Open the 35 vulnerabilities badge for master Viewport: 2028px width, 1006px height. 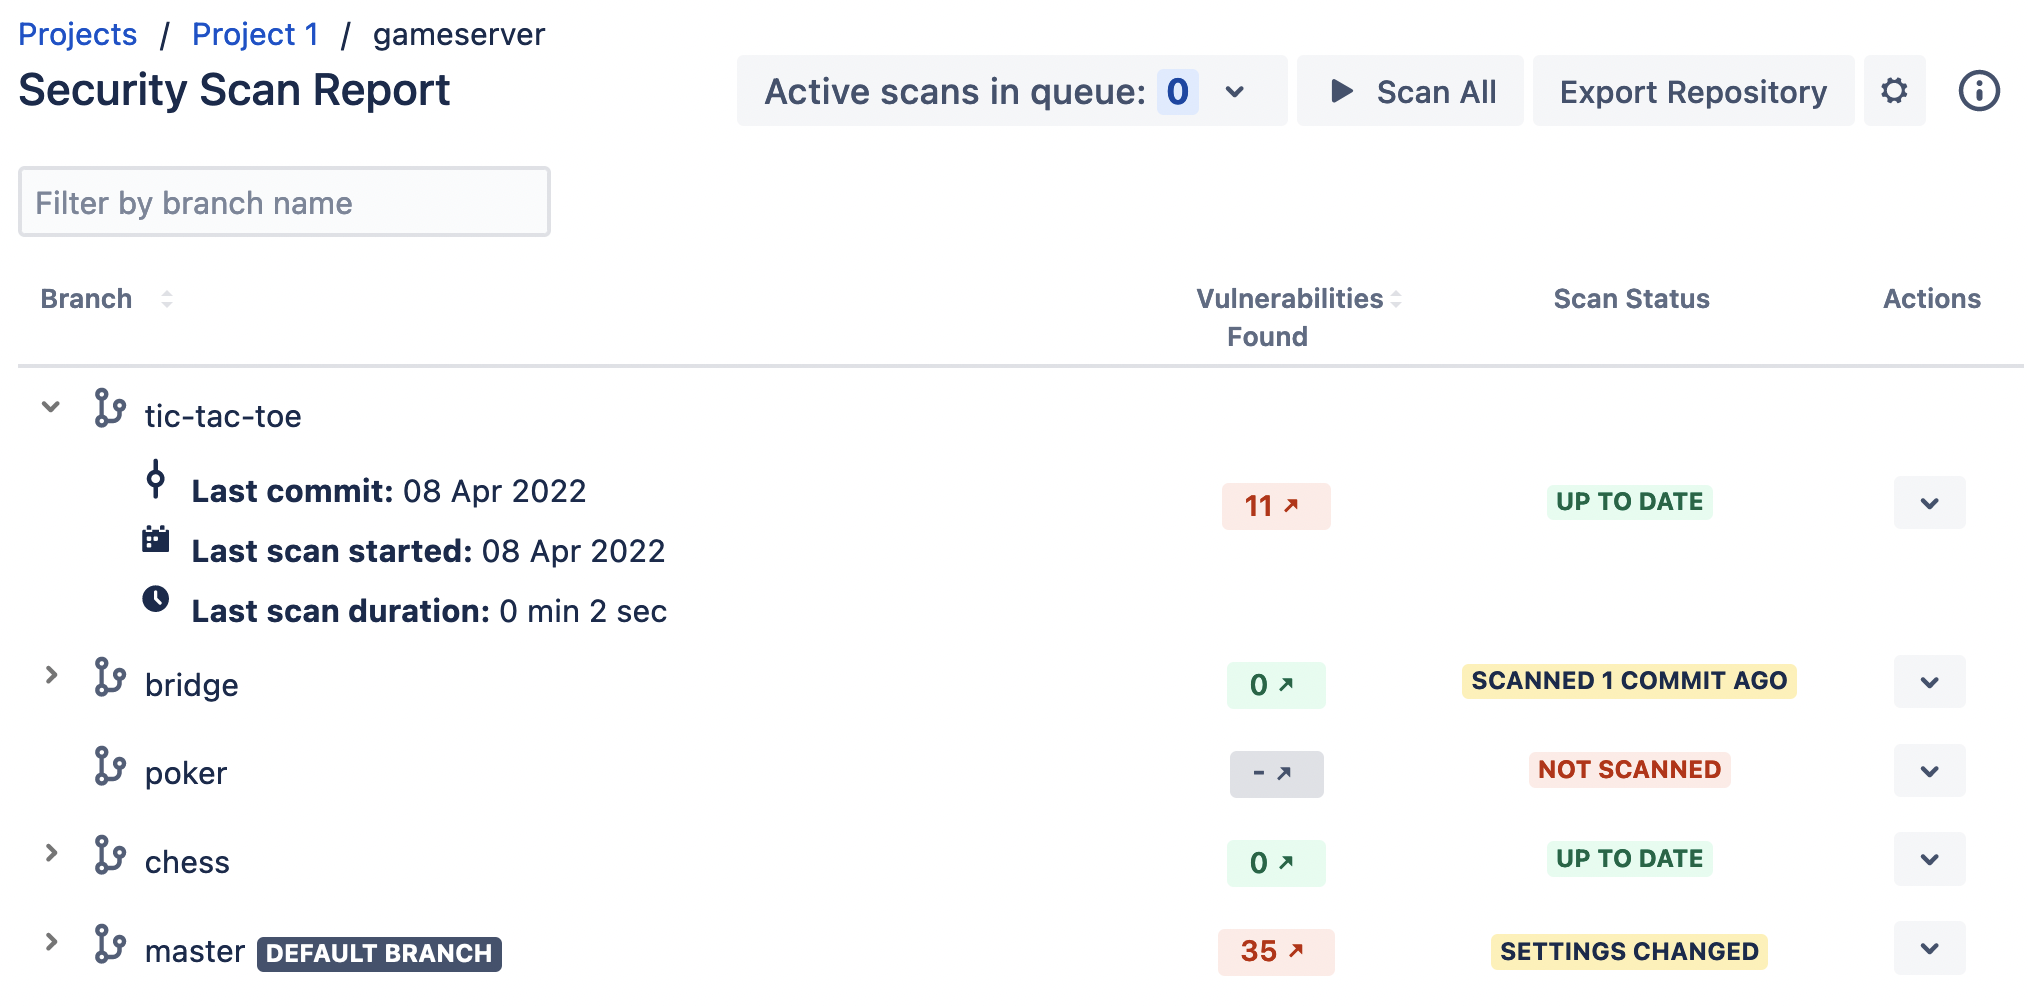click(x=1275, y=951)
